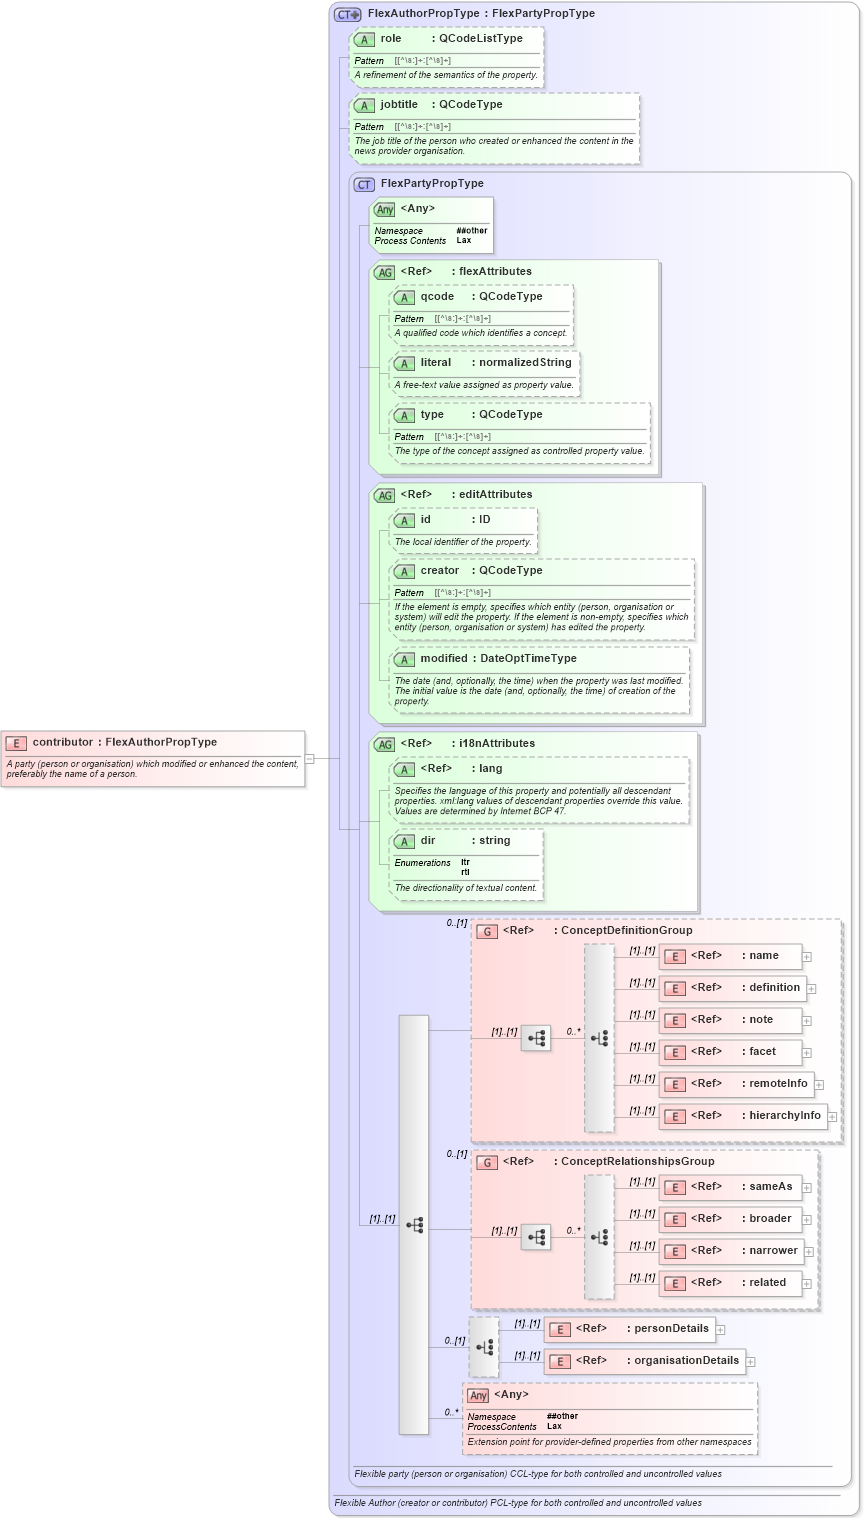The height and width of the screenshot is (1518, 864).
Task: Click choice icon before personDetails
Action: point(485,1347)
